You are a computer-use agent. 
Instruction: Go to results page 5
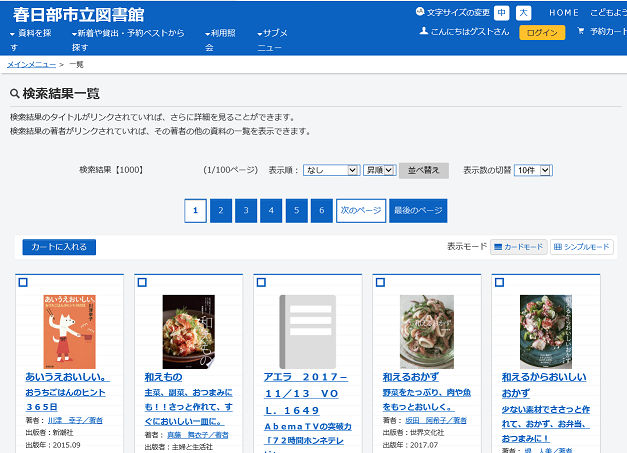pos(297,211)
